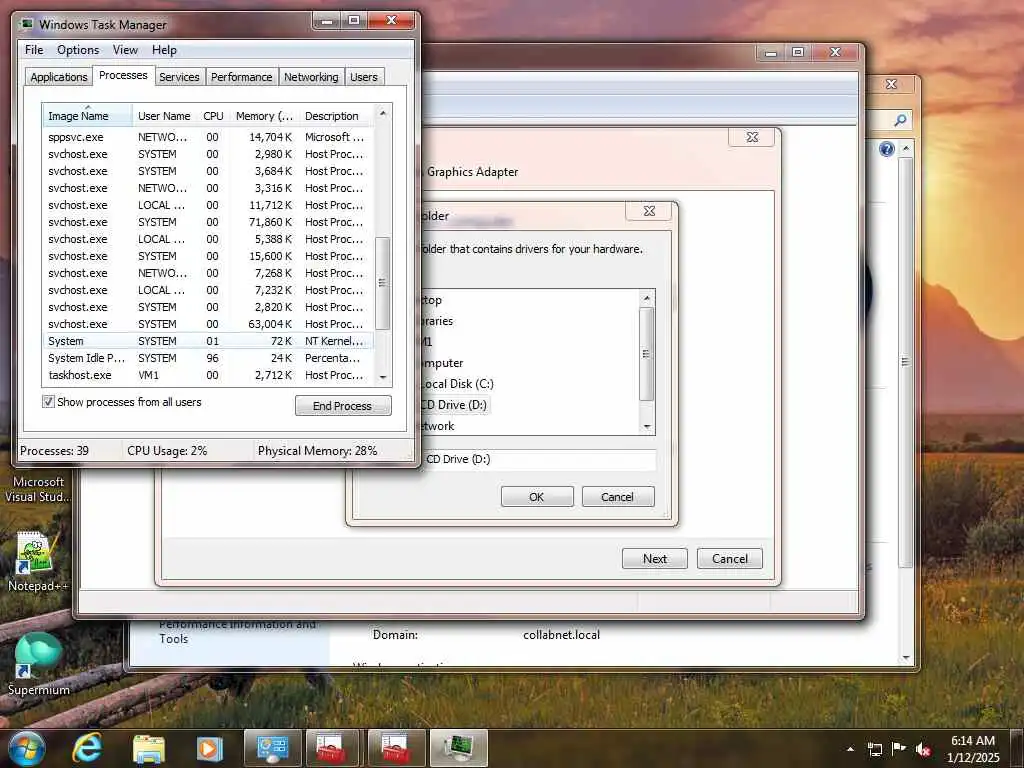Viewport: 1024px width, 768px height.
Task: Close the Browse For Folder dialog
Action: click(x=648, y=211)
